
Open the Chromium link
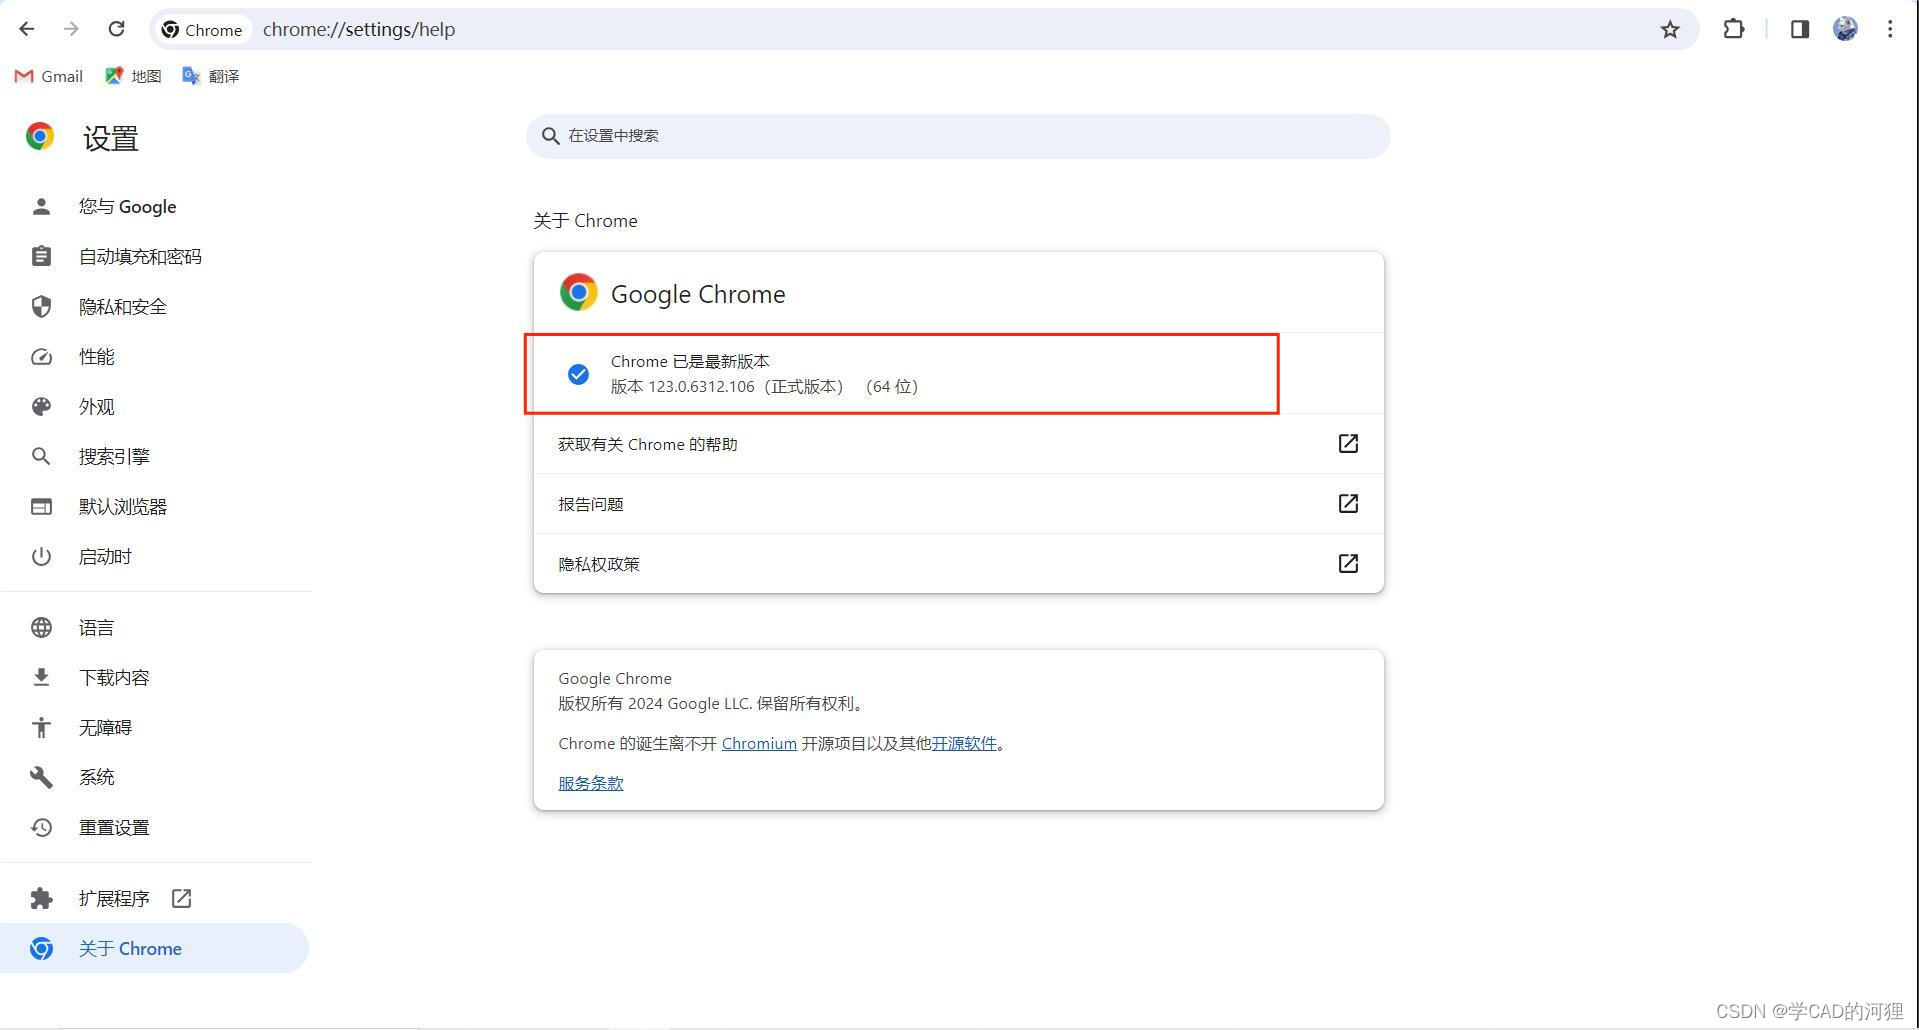click(x=758, y=743)
